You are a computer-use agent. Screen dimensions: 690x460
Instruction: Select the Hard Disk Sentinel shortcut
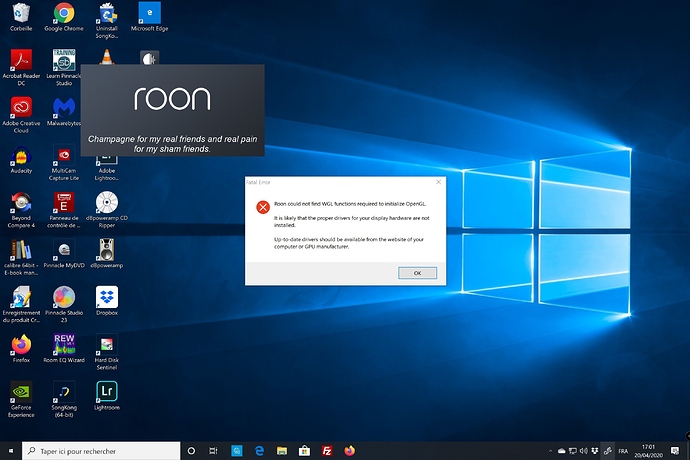107,352
